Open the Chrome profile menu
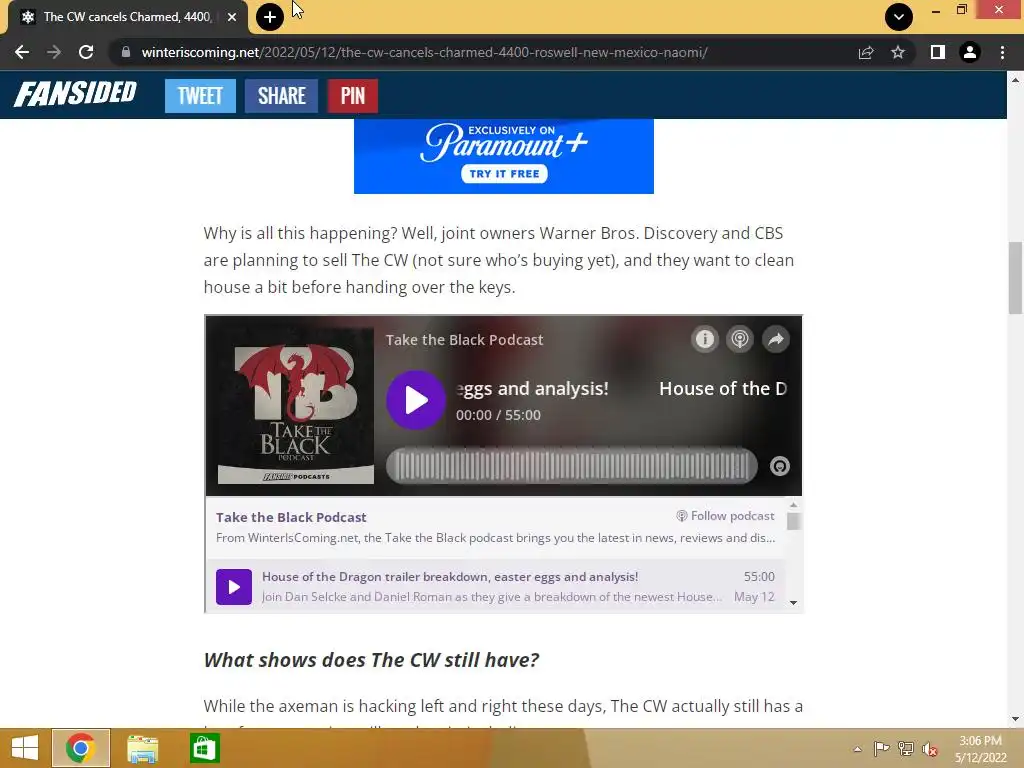Image resolution: width=1024 pixels, height=768 pixels. click(970, 52)
